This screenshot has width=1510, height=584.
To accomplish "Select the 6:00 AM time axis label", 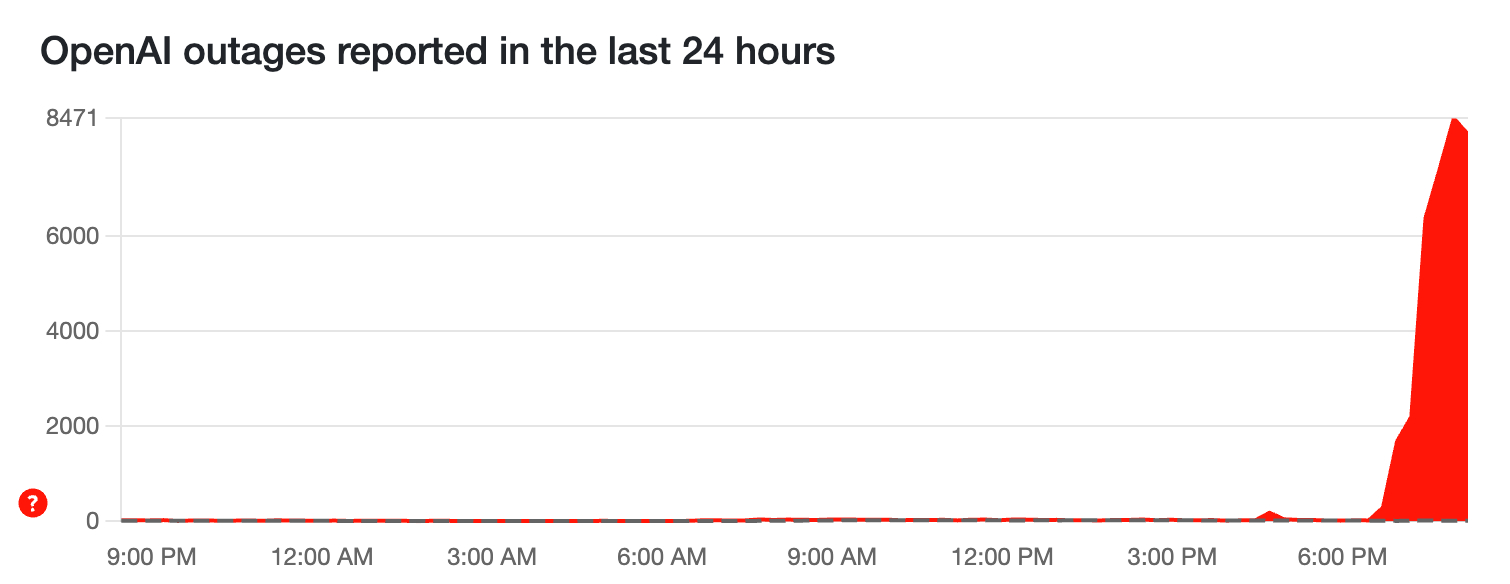I will [x=662, y=555].
